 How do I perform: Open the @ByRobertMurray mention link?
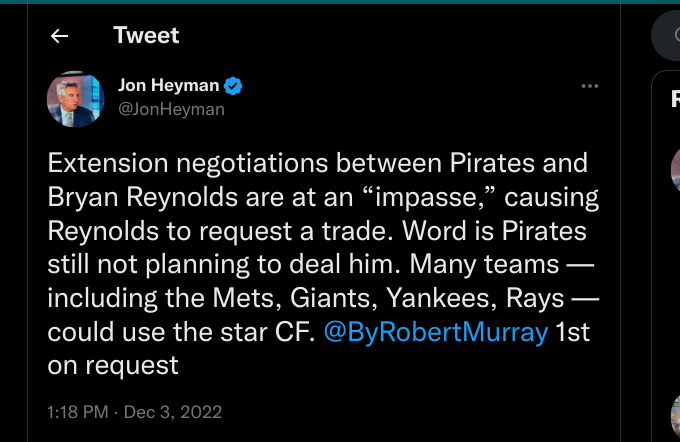pyautogui.click(x=435, y=332)
